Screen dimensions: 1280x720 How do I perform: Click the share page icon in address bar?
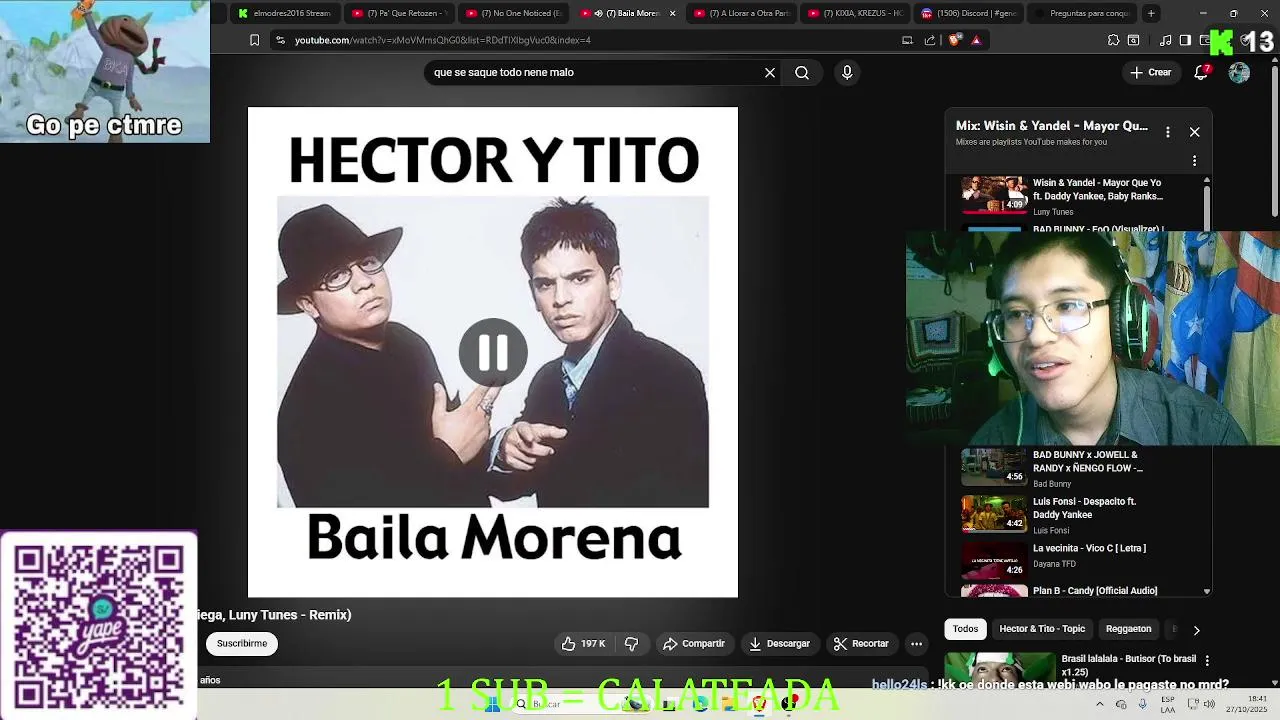click(930, 40)
